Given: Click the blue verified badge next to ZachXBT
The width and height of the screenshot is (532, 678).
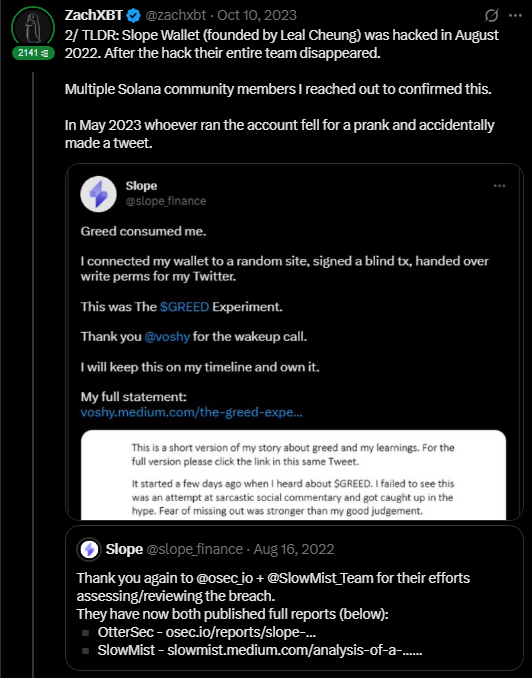Looking at the screenshot, I should tap(134, 16).
